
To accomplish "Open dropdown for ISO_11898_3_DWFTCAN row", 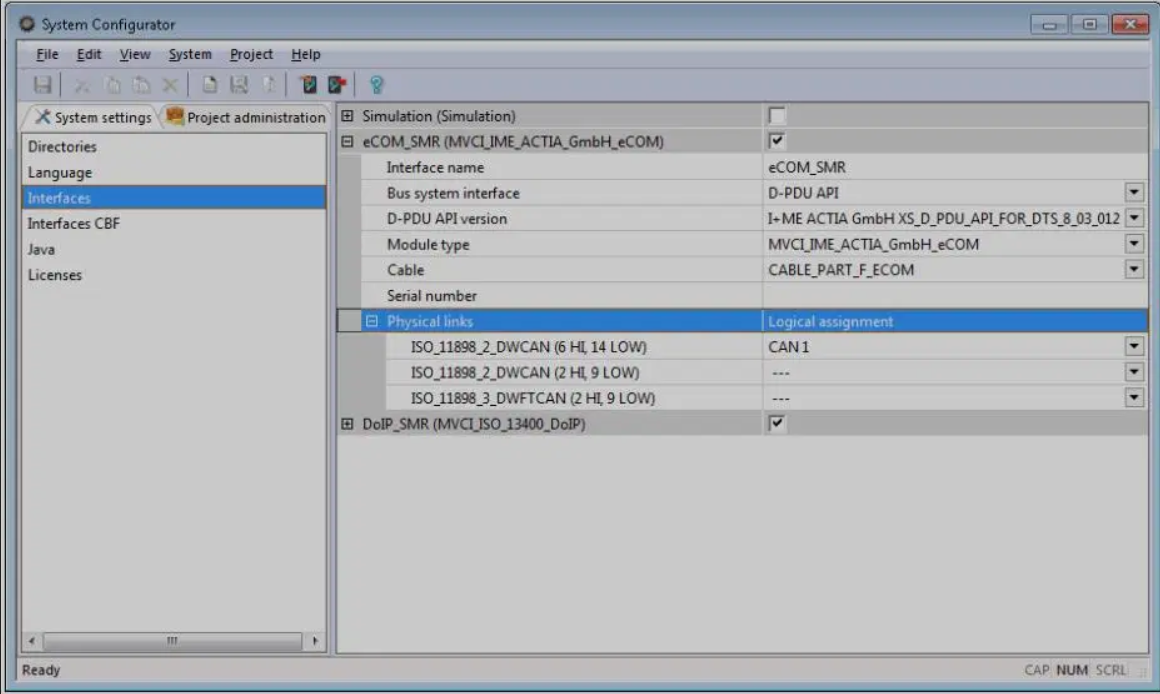I will pos(1134,398).
